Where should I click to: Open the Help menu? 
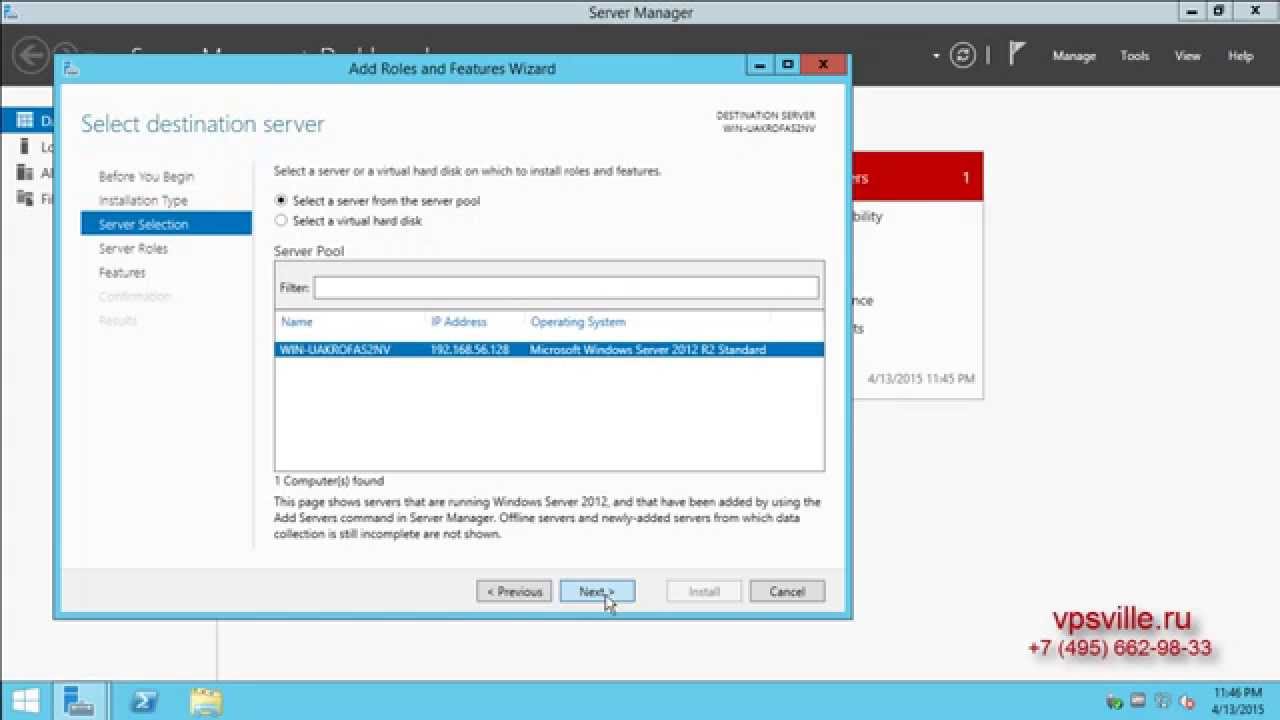click(x=1240, y=56)
